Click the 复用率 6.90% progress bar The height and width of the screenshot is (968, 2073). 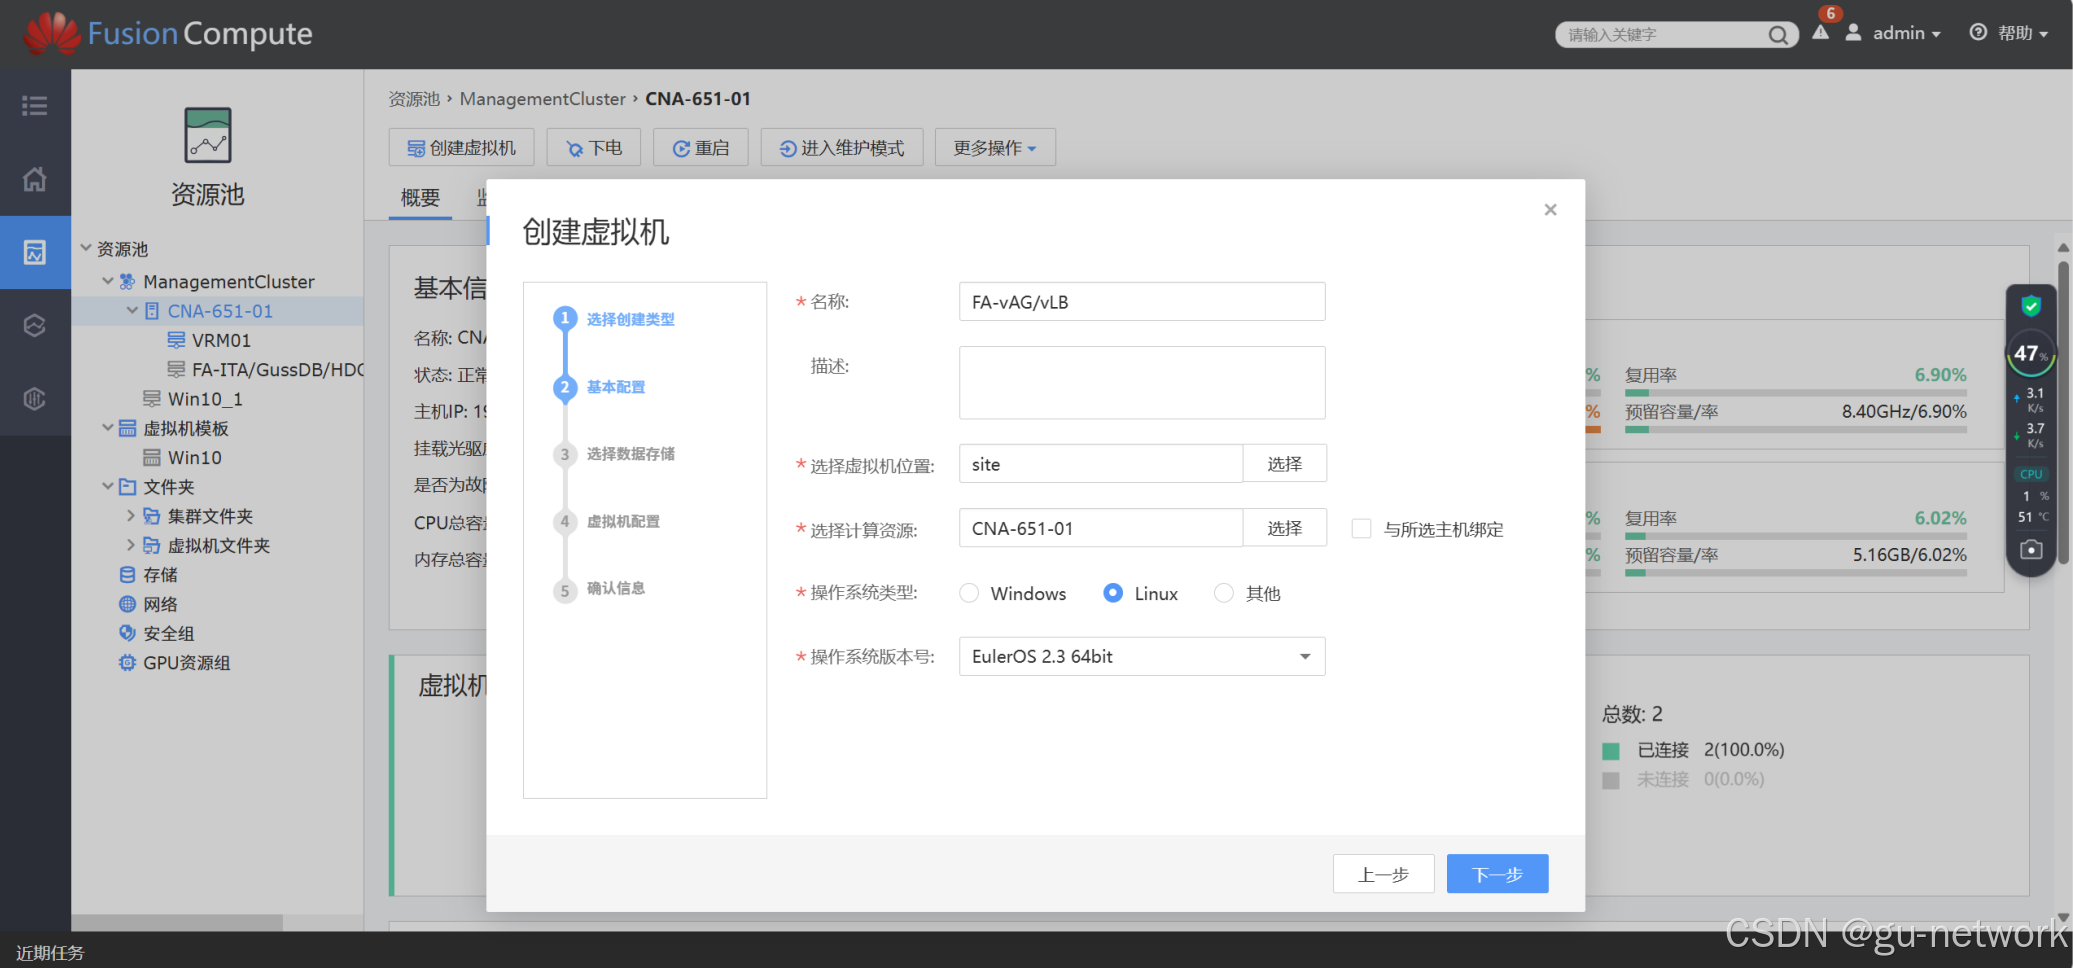click(1795, 393)
